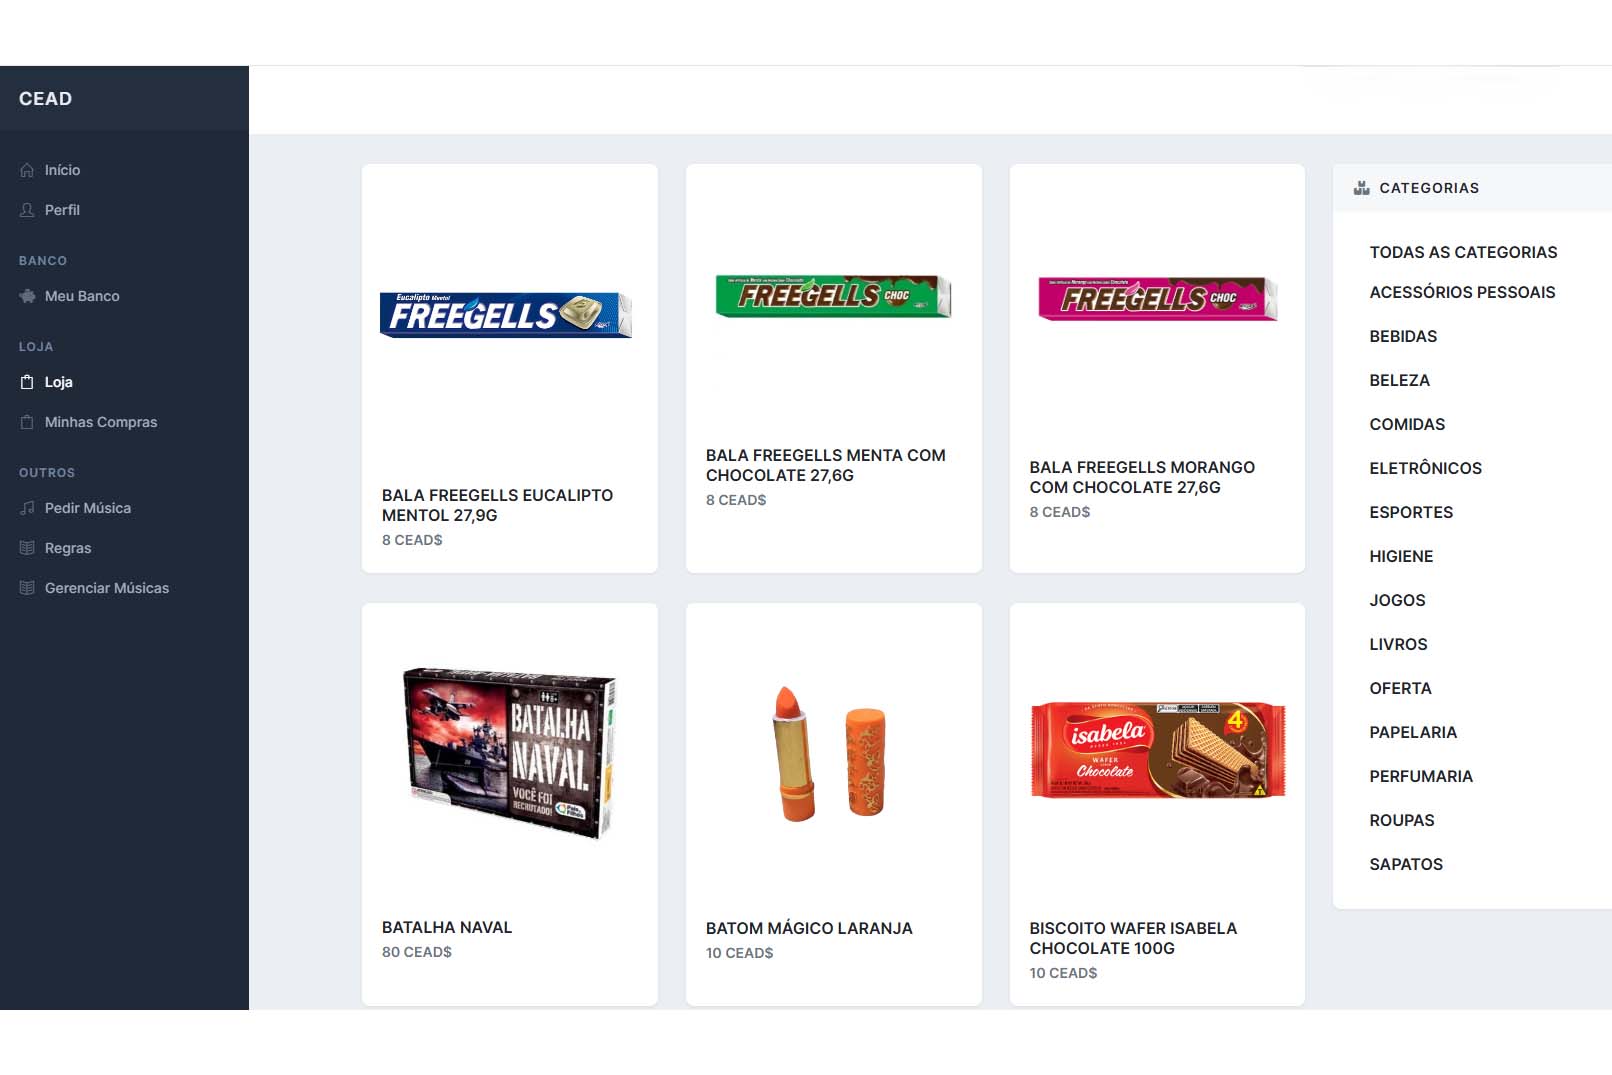The height and width of the screenshot is (1075, 1612).
Task: Open Bala Freegells Morango com Chocolate title
Action: click(x=1142, y=478)
